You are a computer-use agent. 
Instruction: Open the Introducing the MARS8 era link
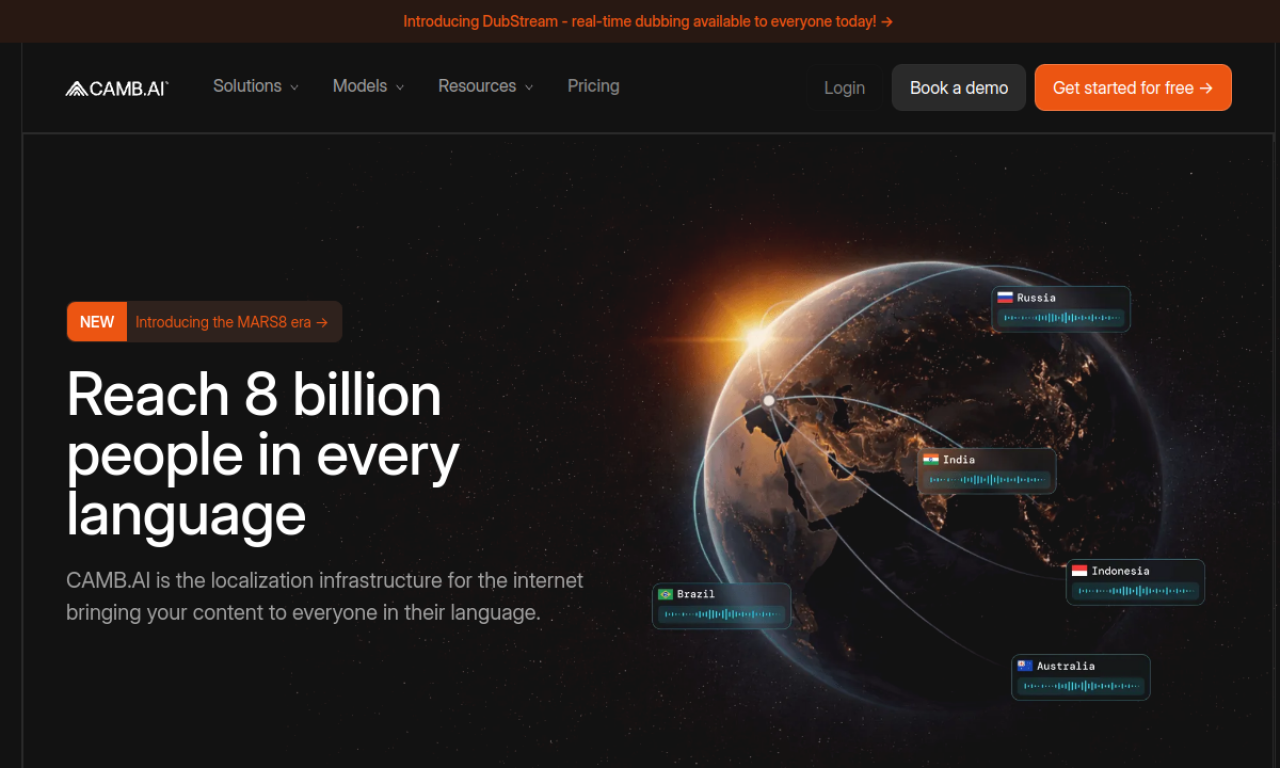point(232,322)
